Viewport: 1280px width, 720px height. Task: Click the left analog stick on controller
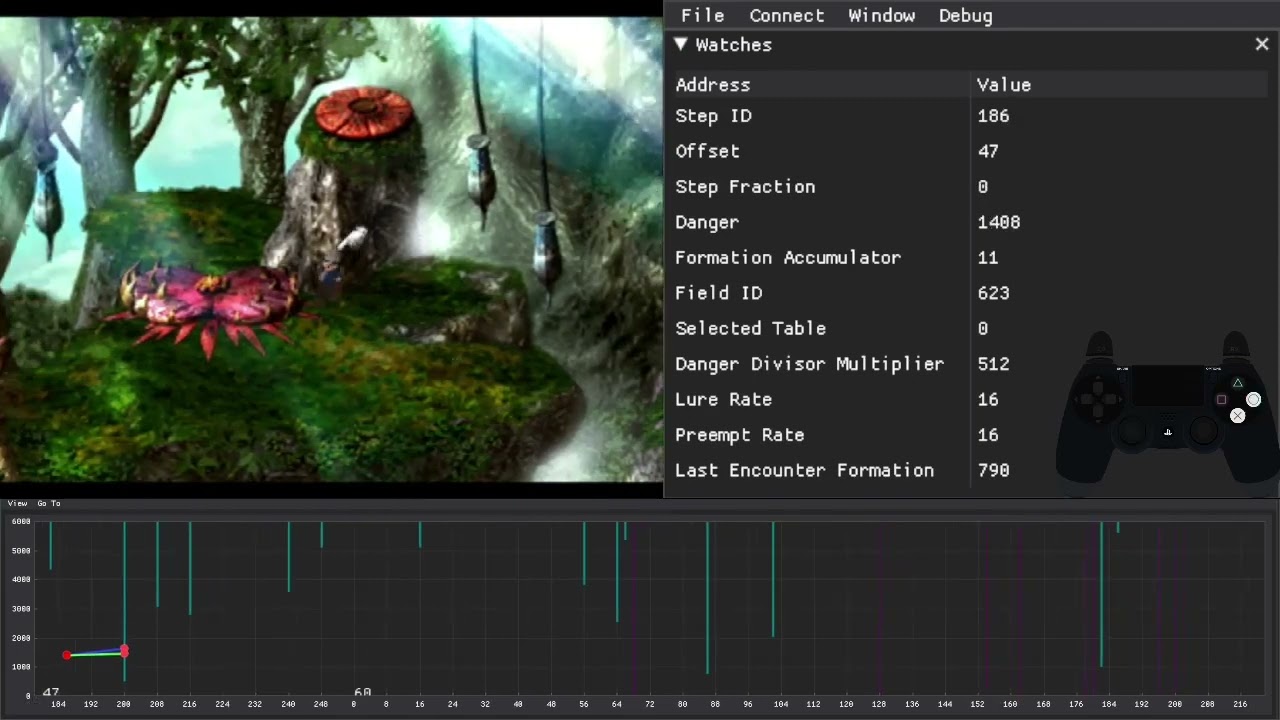point(1131,431)
